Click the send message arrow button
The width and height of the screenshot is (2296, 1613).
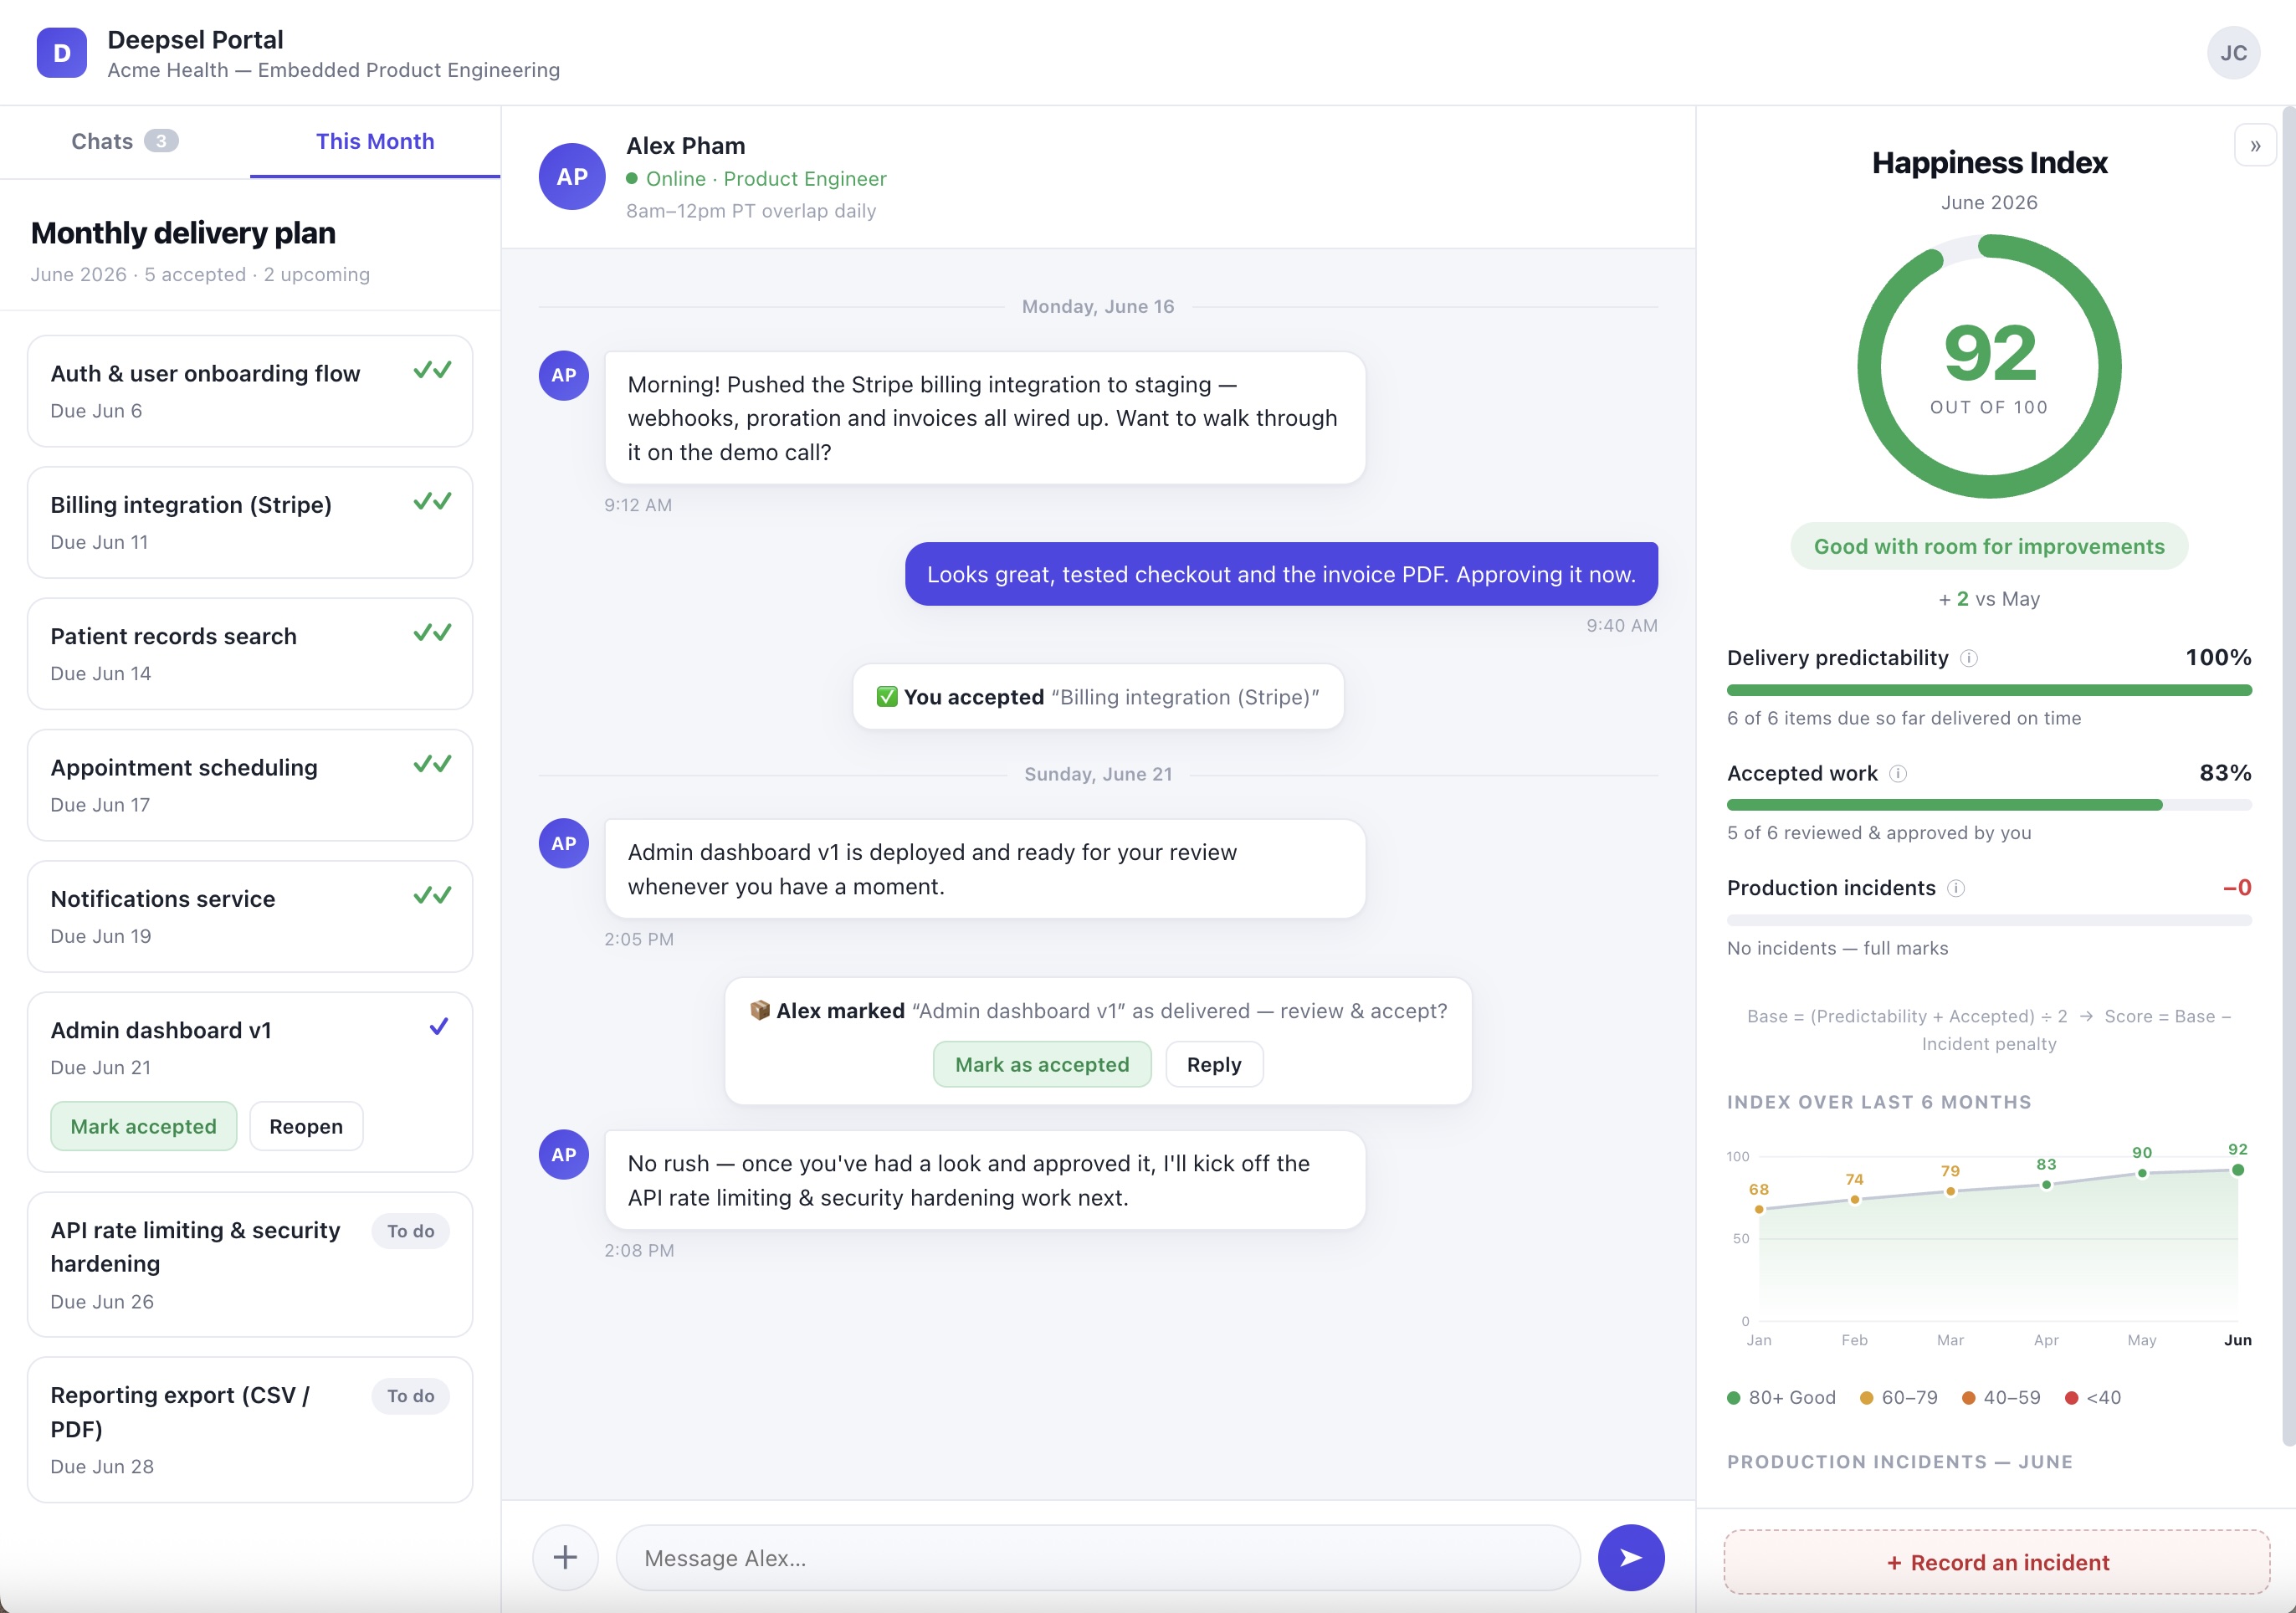pyautogui.click(x=1631, y=1557)
